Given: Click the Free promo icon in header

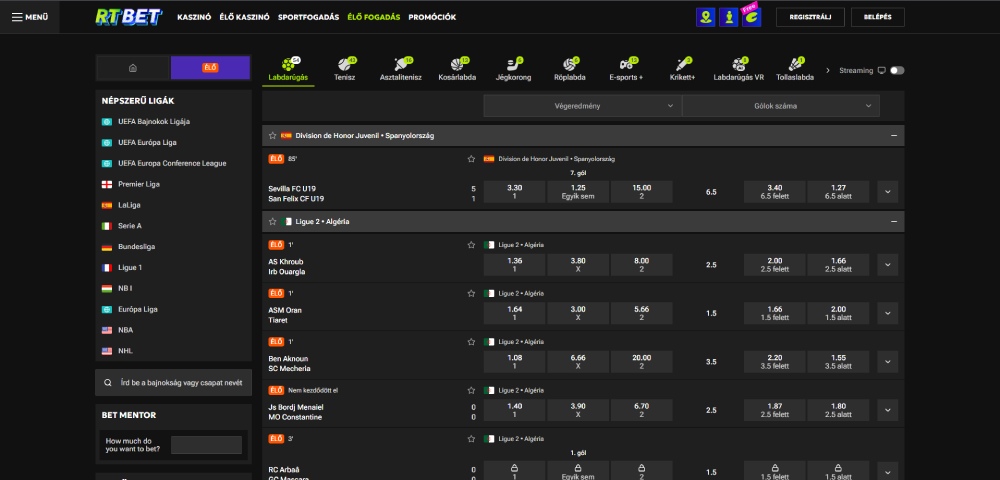Looking at the screenshot, I should (x=751, y=17).
